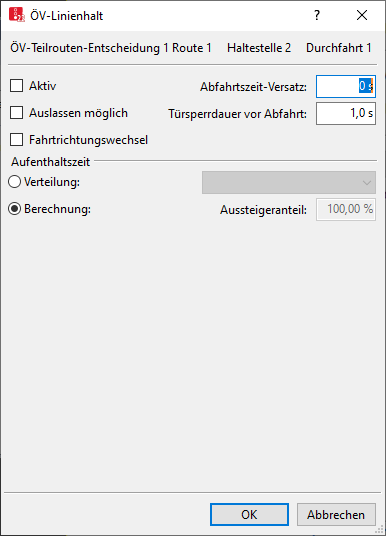Click the Verteilung dropdown chevron arrow
This screenshot has height=536, width=386.
coord(367,183)
